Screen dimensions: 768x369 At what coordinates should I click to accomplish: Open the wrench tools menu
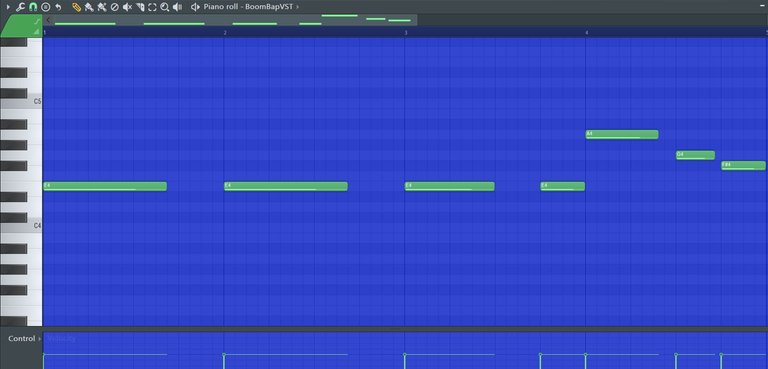pos(20,7)
